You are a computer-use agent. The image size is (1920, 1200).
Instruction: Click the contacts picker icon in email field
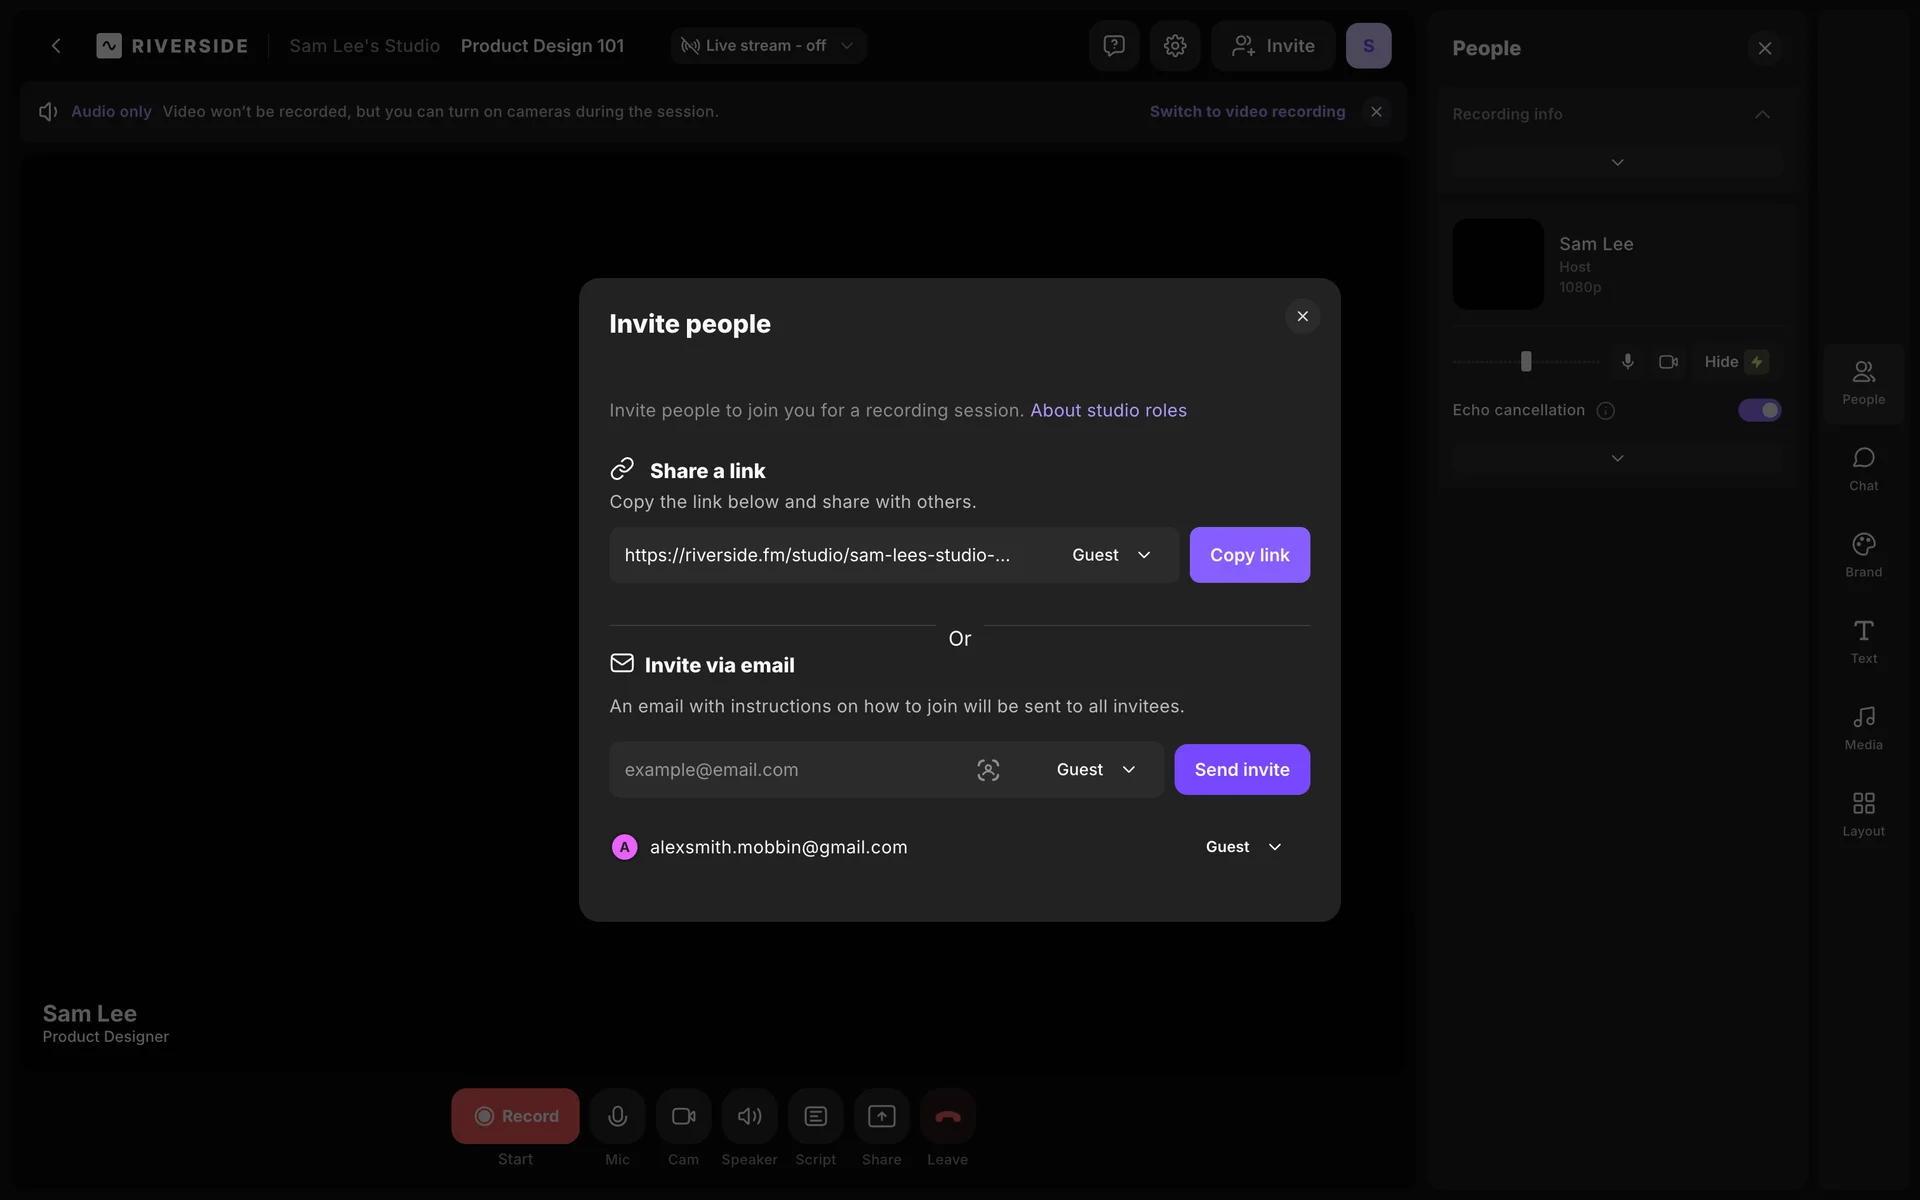pyautogui.click(x=988, y=770)
